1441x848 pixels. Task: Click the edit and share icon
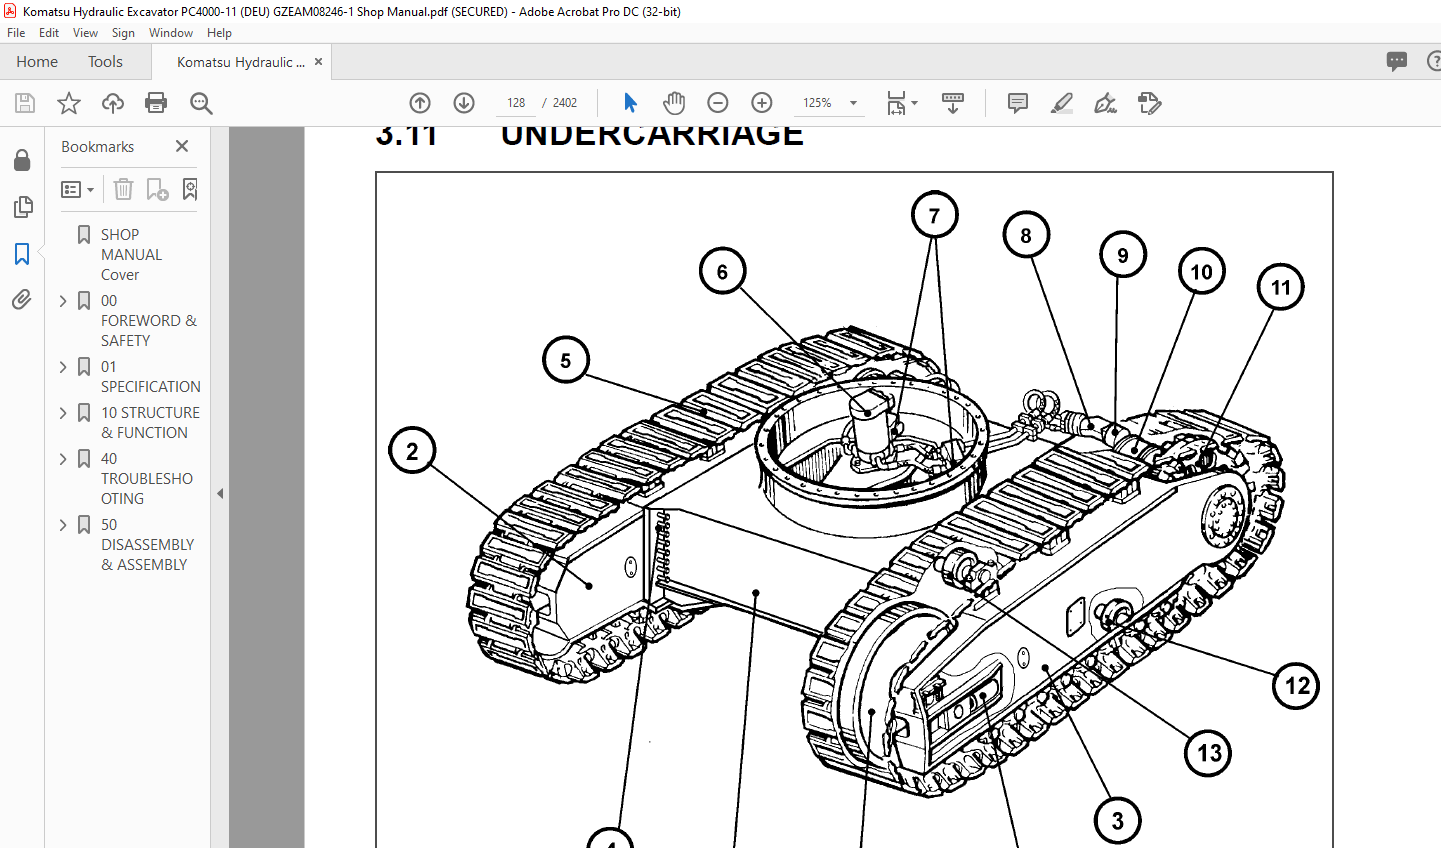pyautogui.click(x=1150, y=103)
